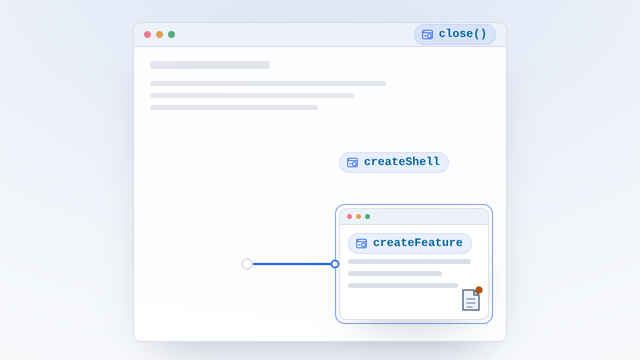Click the window icon inside the close() pill
The width and height of the screenshot is (640, 360).
427,35
